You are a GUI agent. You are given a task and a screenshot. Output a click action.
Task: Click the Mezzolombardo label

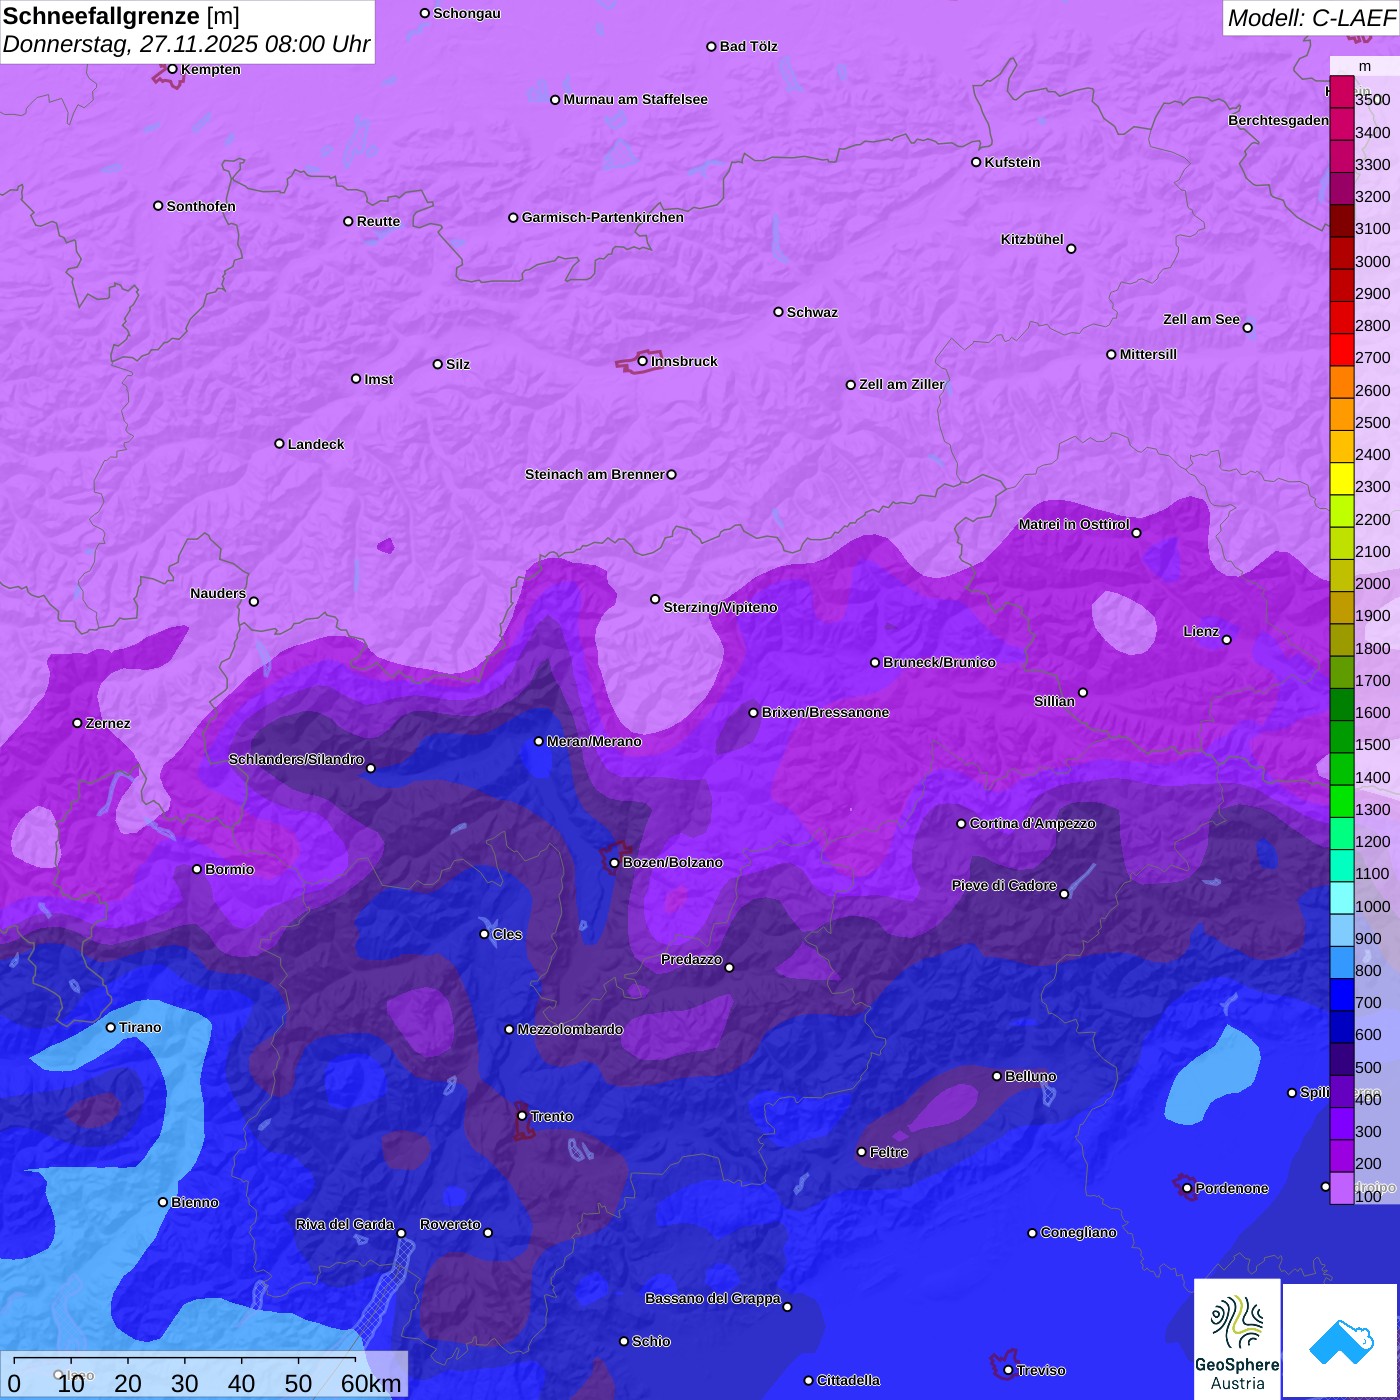[570, 1029]
